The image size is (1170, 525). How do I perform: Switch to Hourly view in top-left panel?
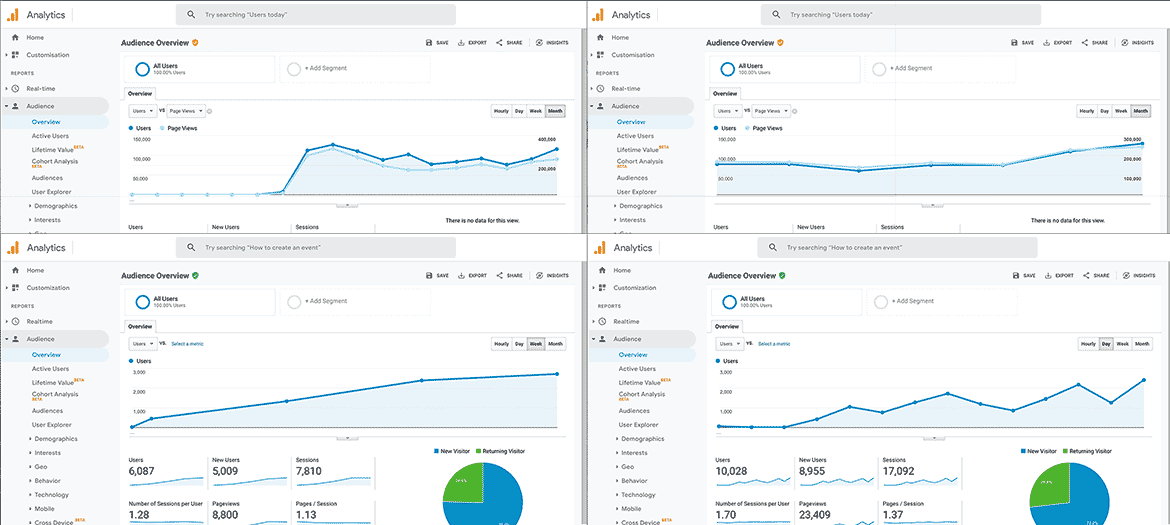(x=501, y=111)
